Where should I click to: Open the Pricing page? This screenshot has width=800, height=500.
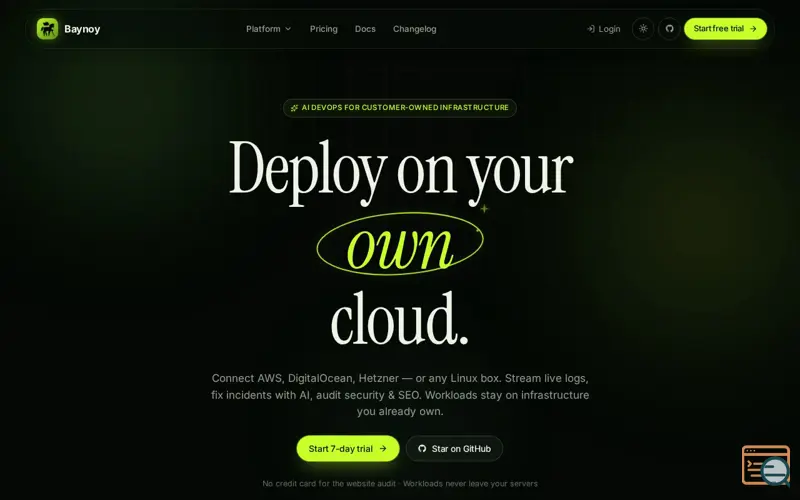(323, 29)
